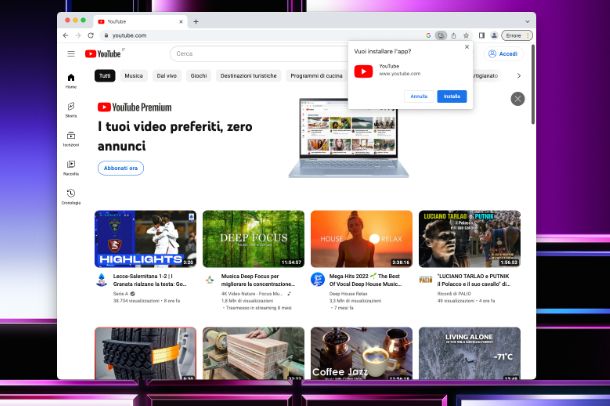The image size is (610, 406).
Task: Open the wood blocks video thumbnail
Action: (x=254, y=353)
